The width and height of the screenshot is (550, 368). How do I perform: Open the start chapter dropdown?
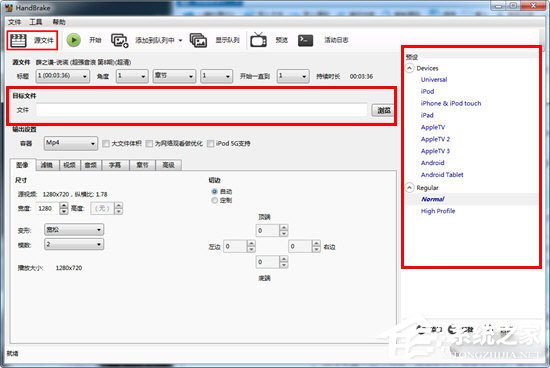pos(216,76)
